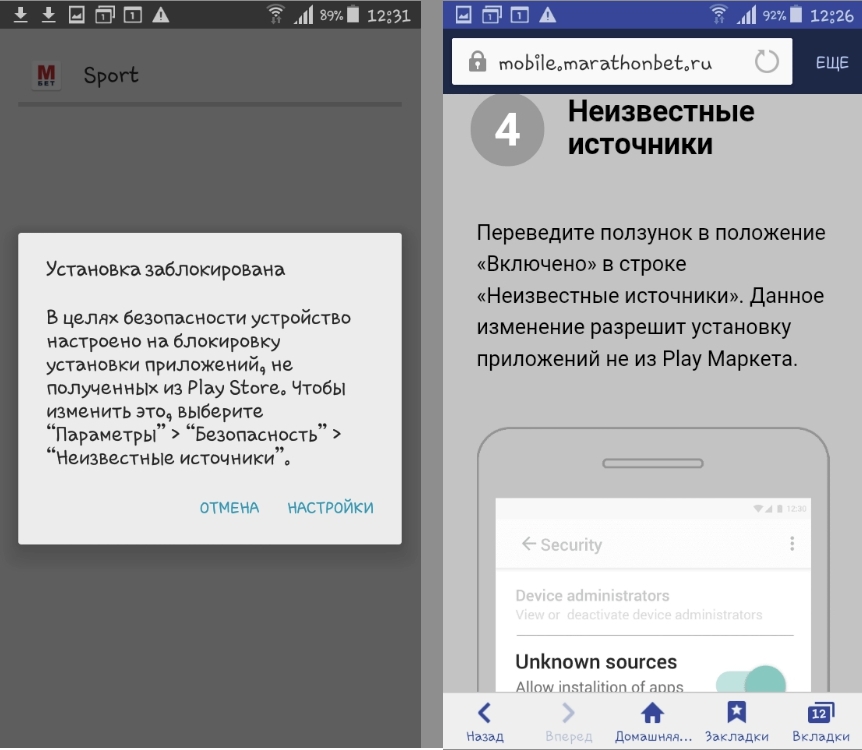Tap second download icon in left status bar
862x750 pixels.
48,15
